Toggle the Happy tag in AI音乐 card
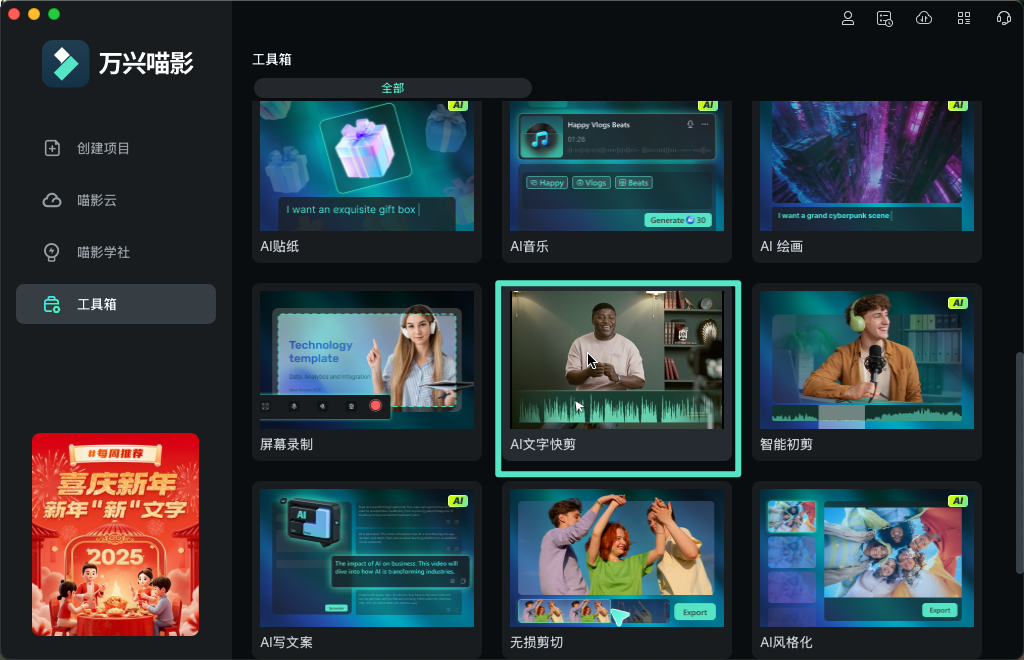Image resolution: width=1024 pixels, height=660 pixels. 546,183
